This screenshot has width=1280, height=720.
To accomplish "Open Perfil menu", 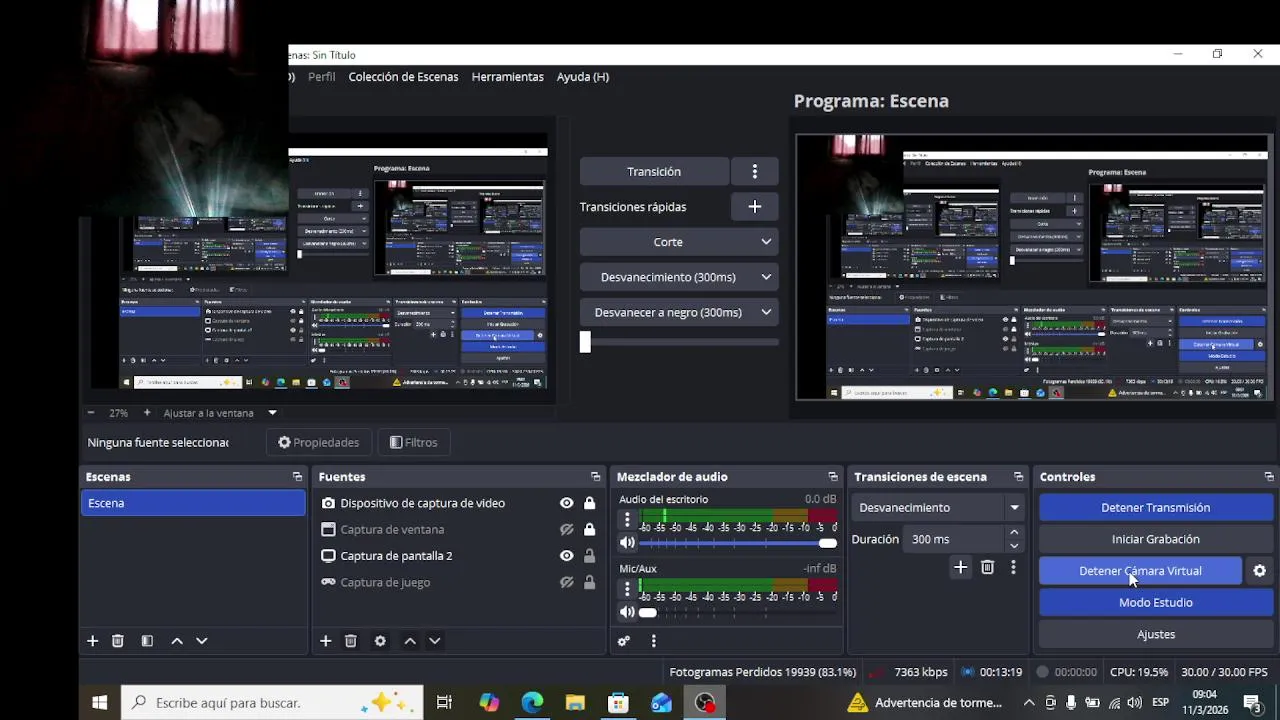I will [x=322, y=77].
